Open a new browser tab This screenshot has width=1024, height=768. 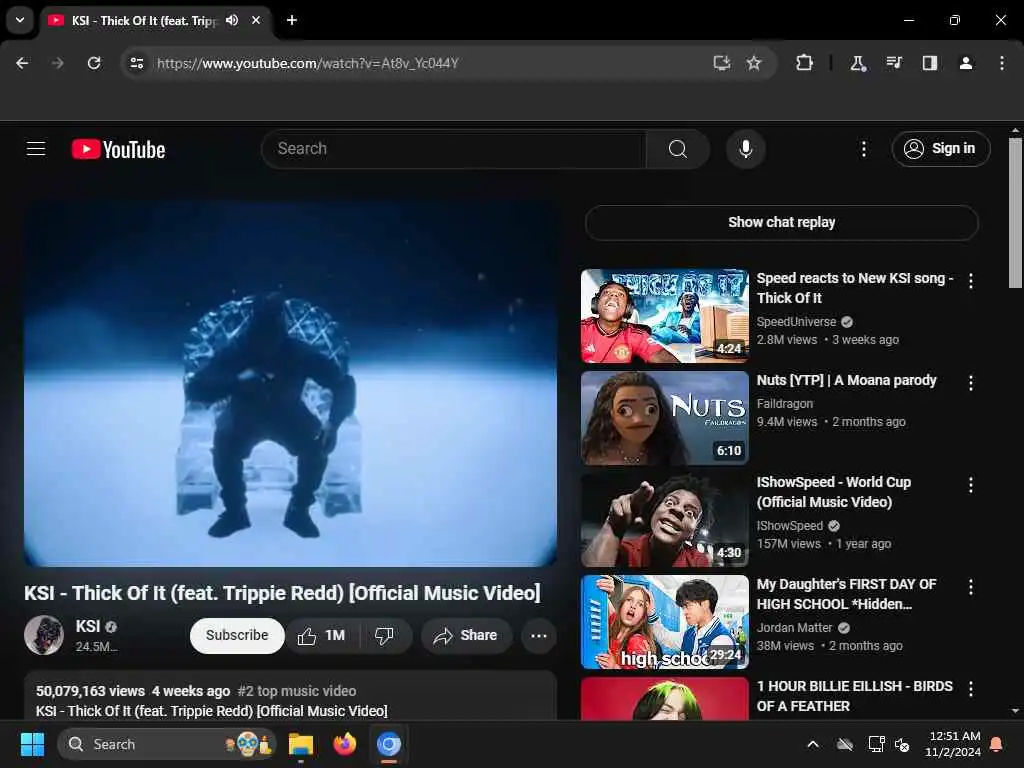pyautogui.click(x=292, y=20)
